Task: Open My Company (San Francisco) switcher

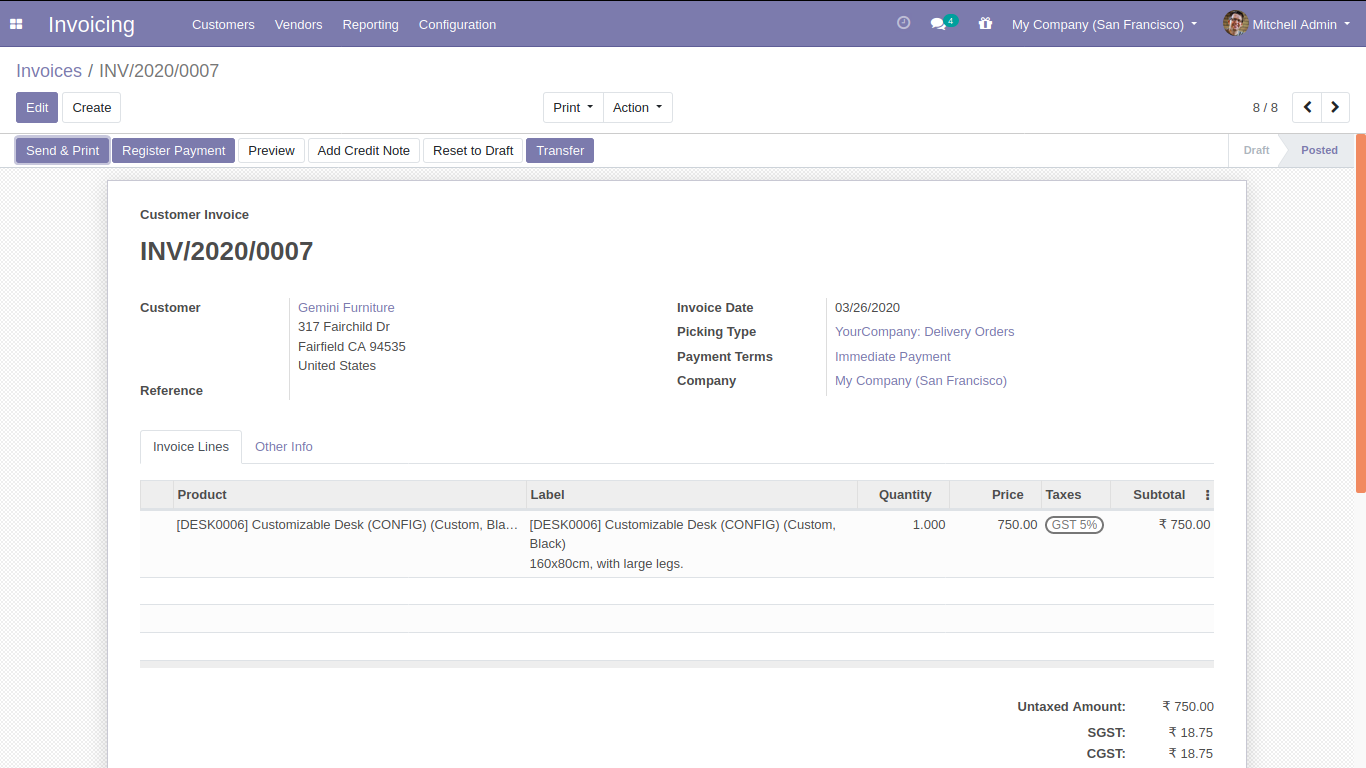Action: pos(1104,24)
